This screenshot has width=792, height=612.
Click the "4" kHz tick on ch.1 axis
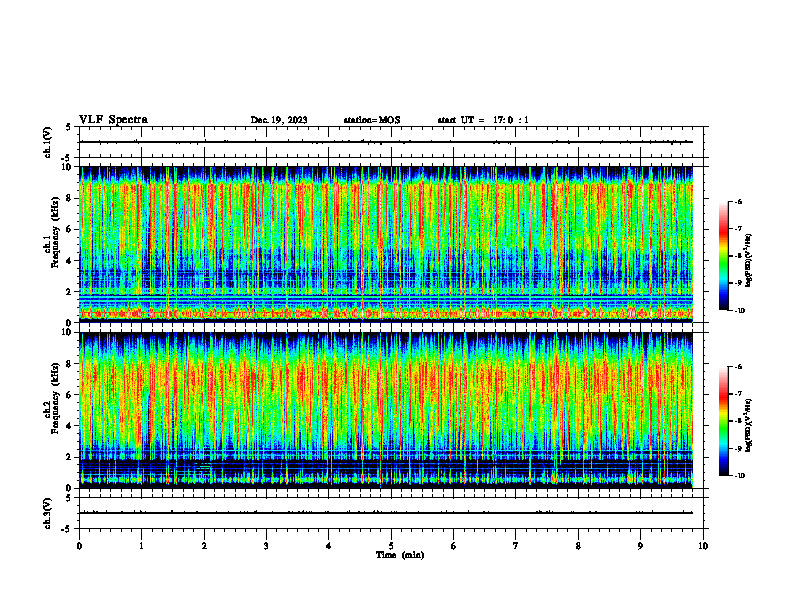pyautogui.click(x=70, y=261)
